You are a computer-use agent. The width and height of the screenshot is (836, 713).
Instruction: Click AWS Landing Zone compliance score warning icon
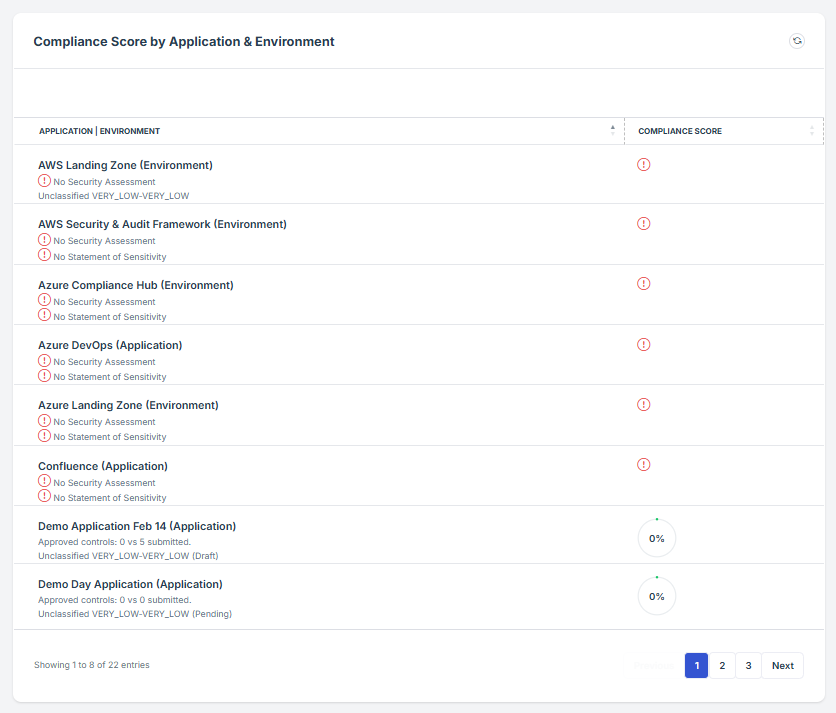[643, 164]
